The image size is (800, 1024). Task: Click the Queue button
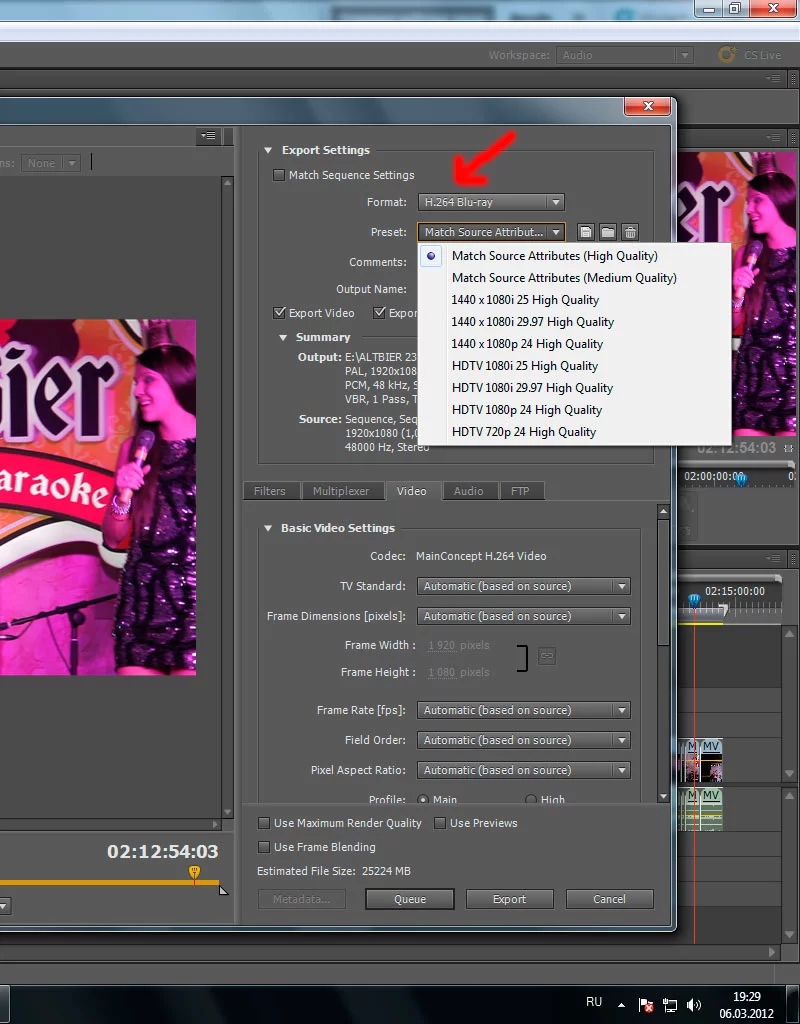pyautogui.click(x=410, y=899)
